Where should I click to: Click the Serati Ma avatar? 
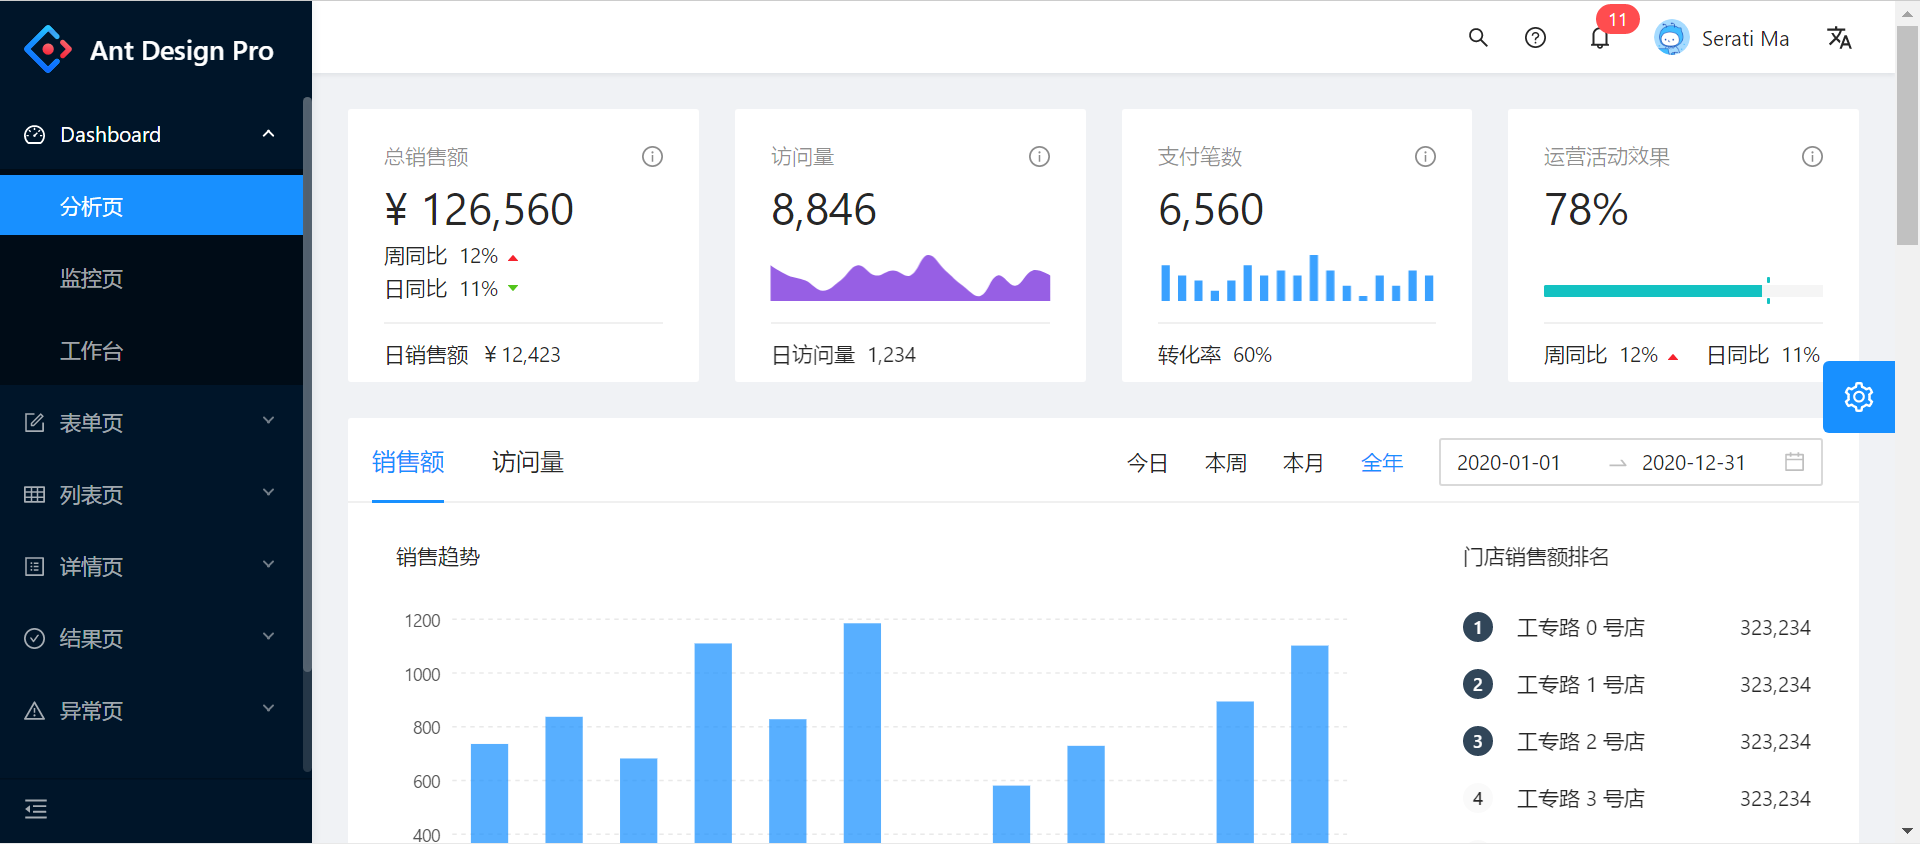pos(1671,38)
